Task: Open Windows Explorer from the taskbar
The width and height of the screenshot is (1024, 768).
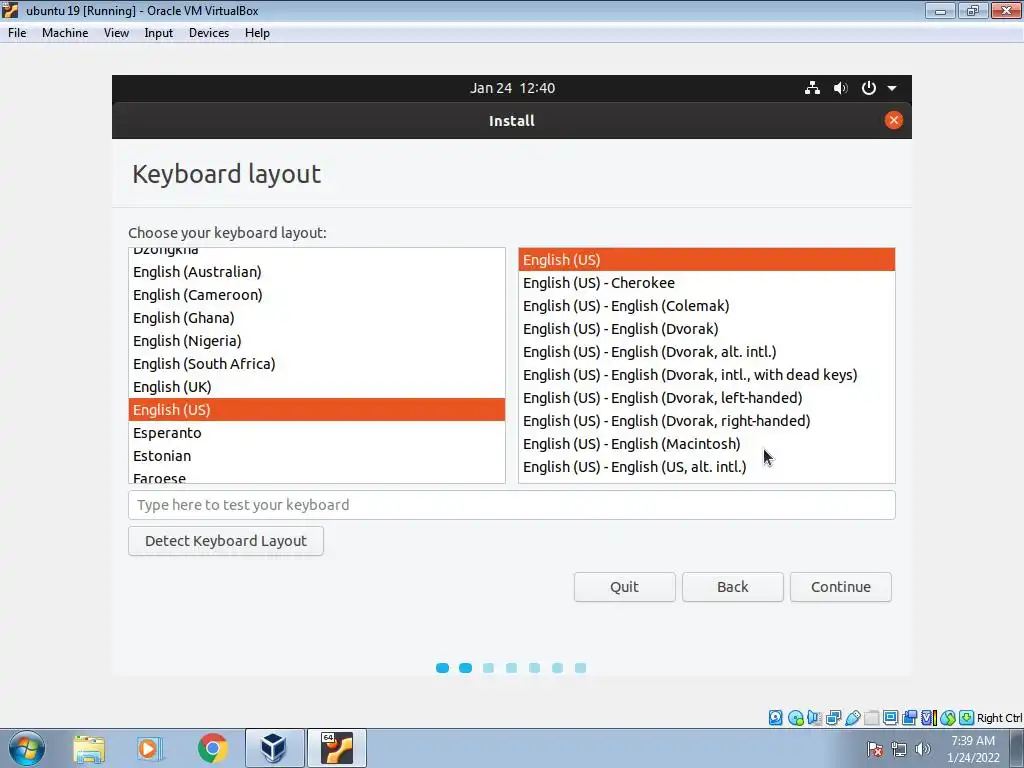Action: pyautogui.click(x=89, y=748)
